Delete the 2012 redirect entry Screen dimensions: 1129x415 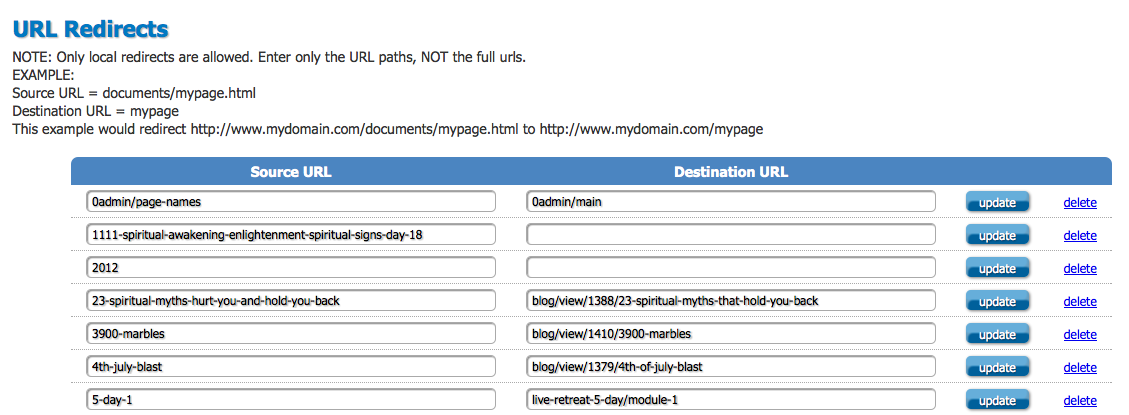(1080, 269)
